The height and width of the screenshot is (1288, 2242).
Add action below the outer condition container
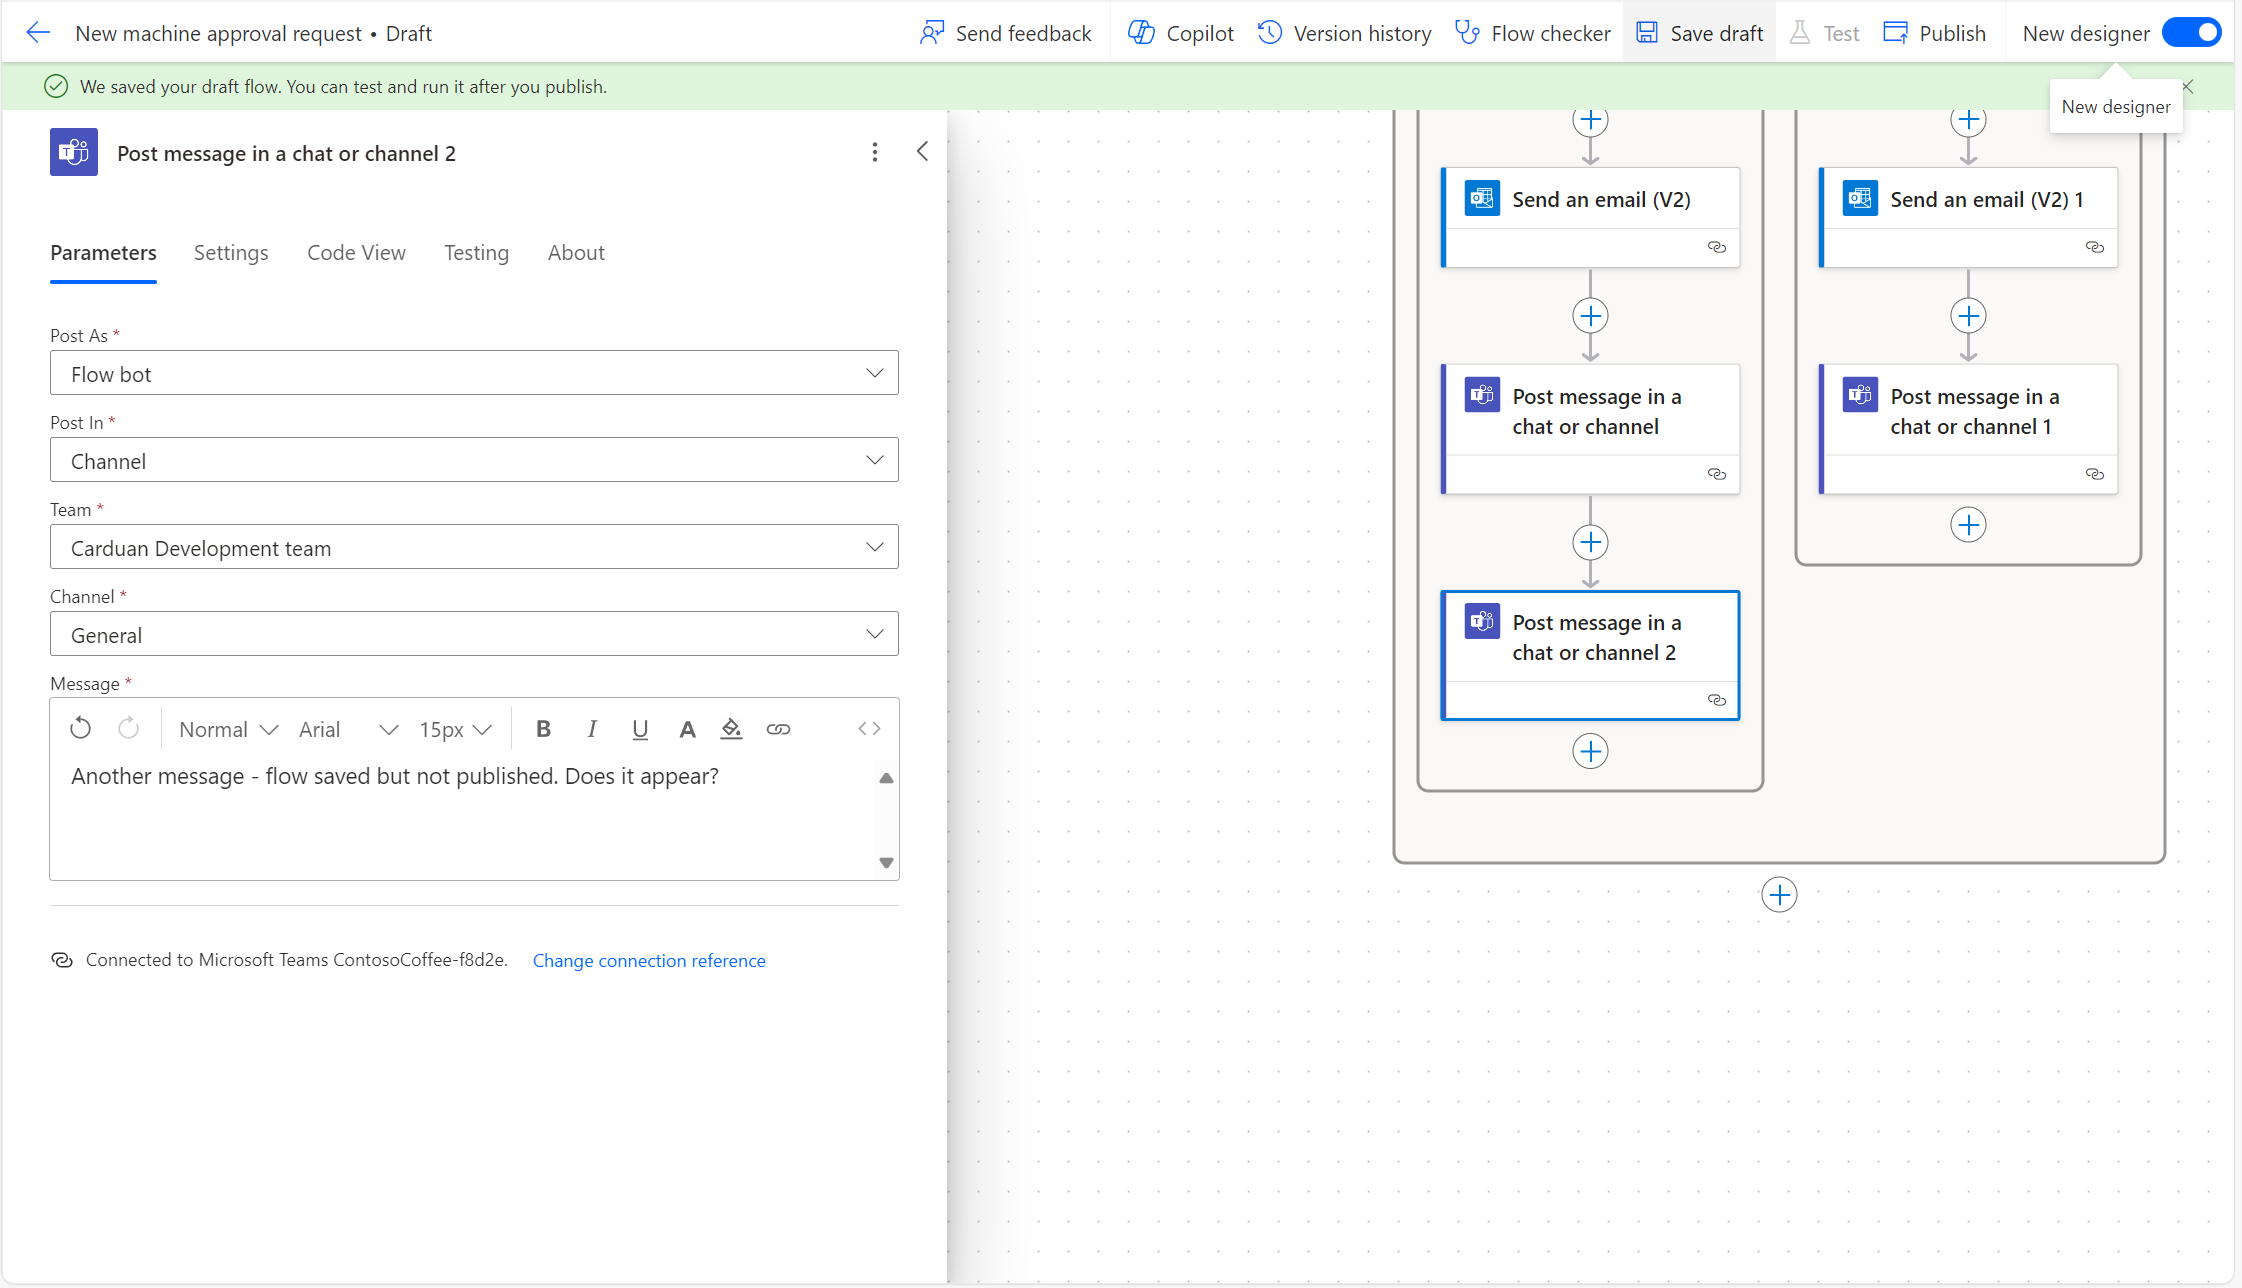[x=1779, y=894]
